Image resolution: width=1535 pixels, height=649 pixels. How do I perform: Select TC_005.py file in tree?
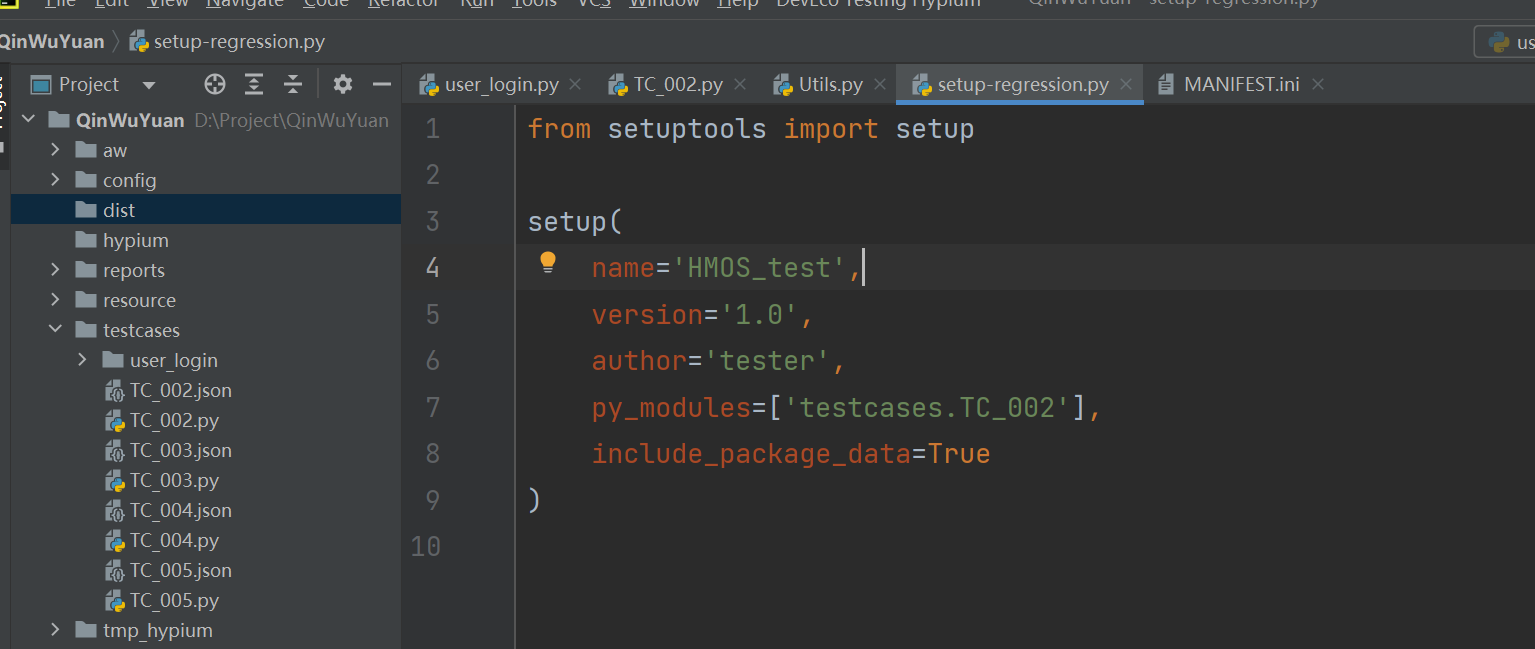(174, 601)
